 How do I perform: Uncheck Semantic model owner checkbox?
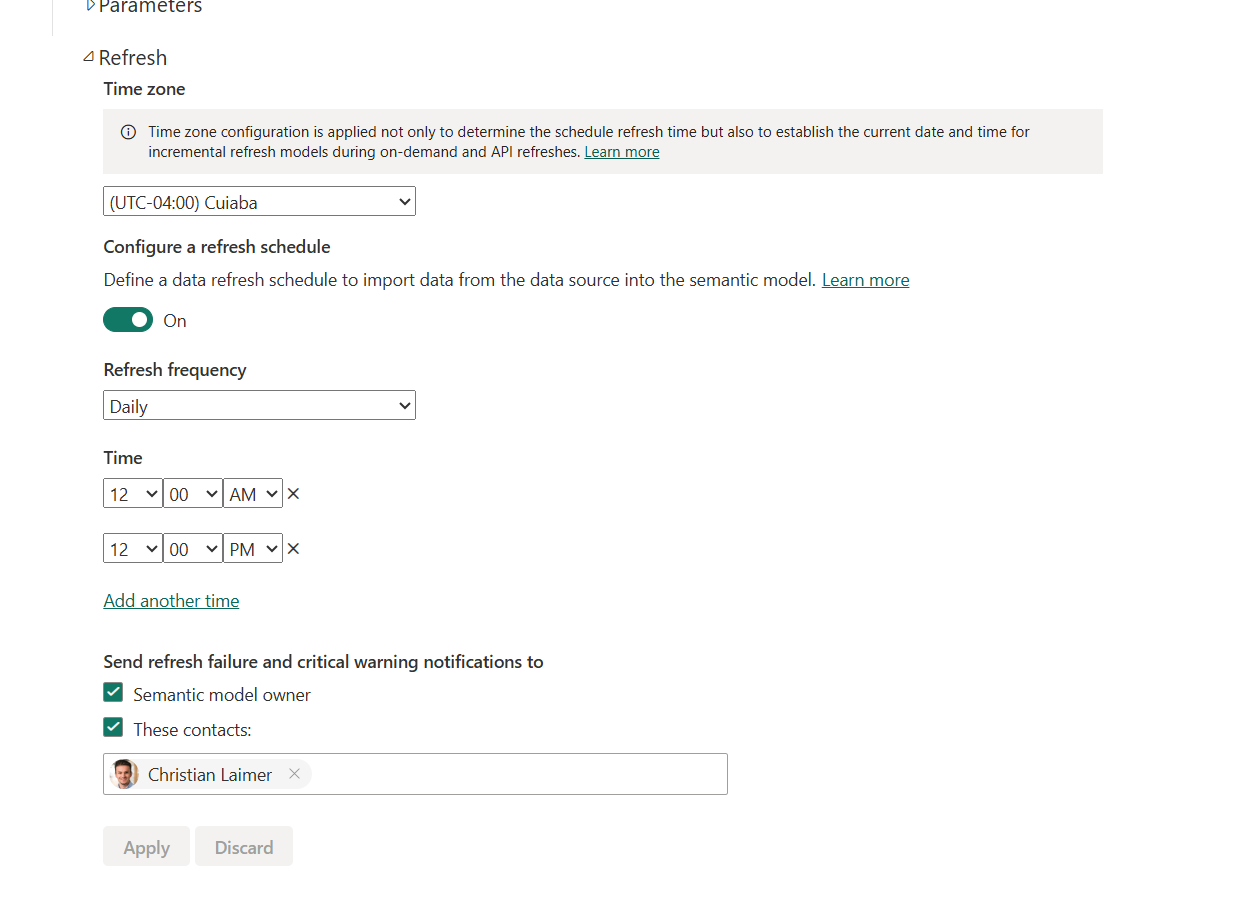[x=113, y=693]
